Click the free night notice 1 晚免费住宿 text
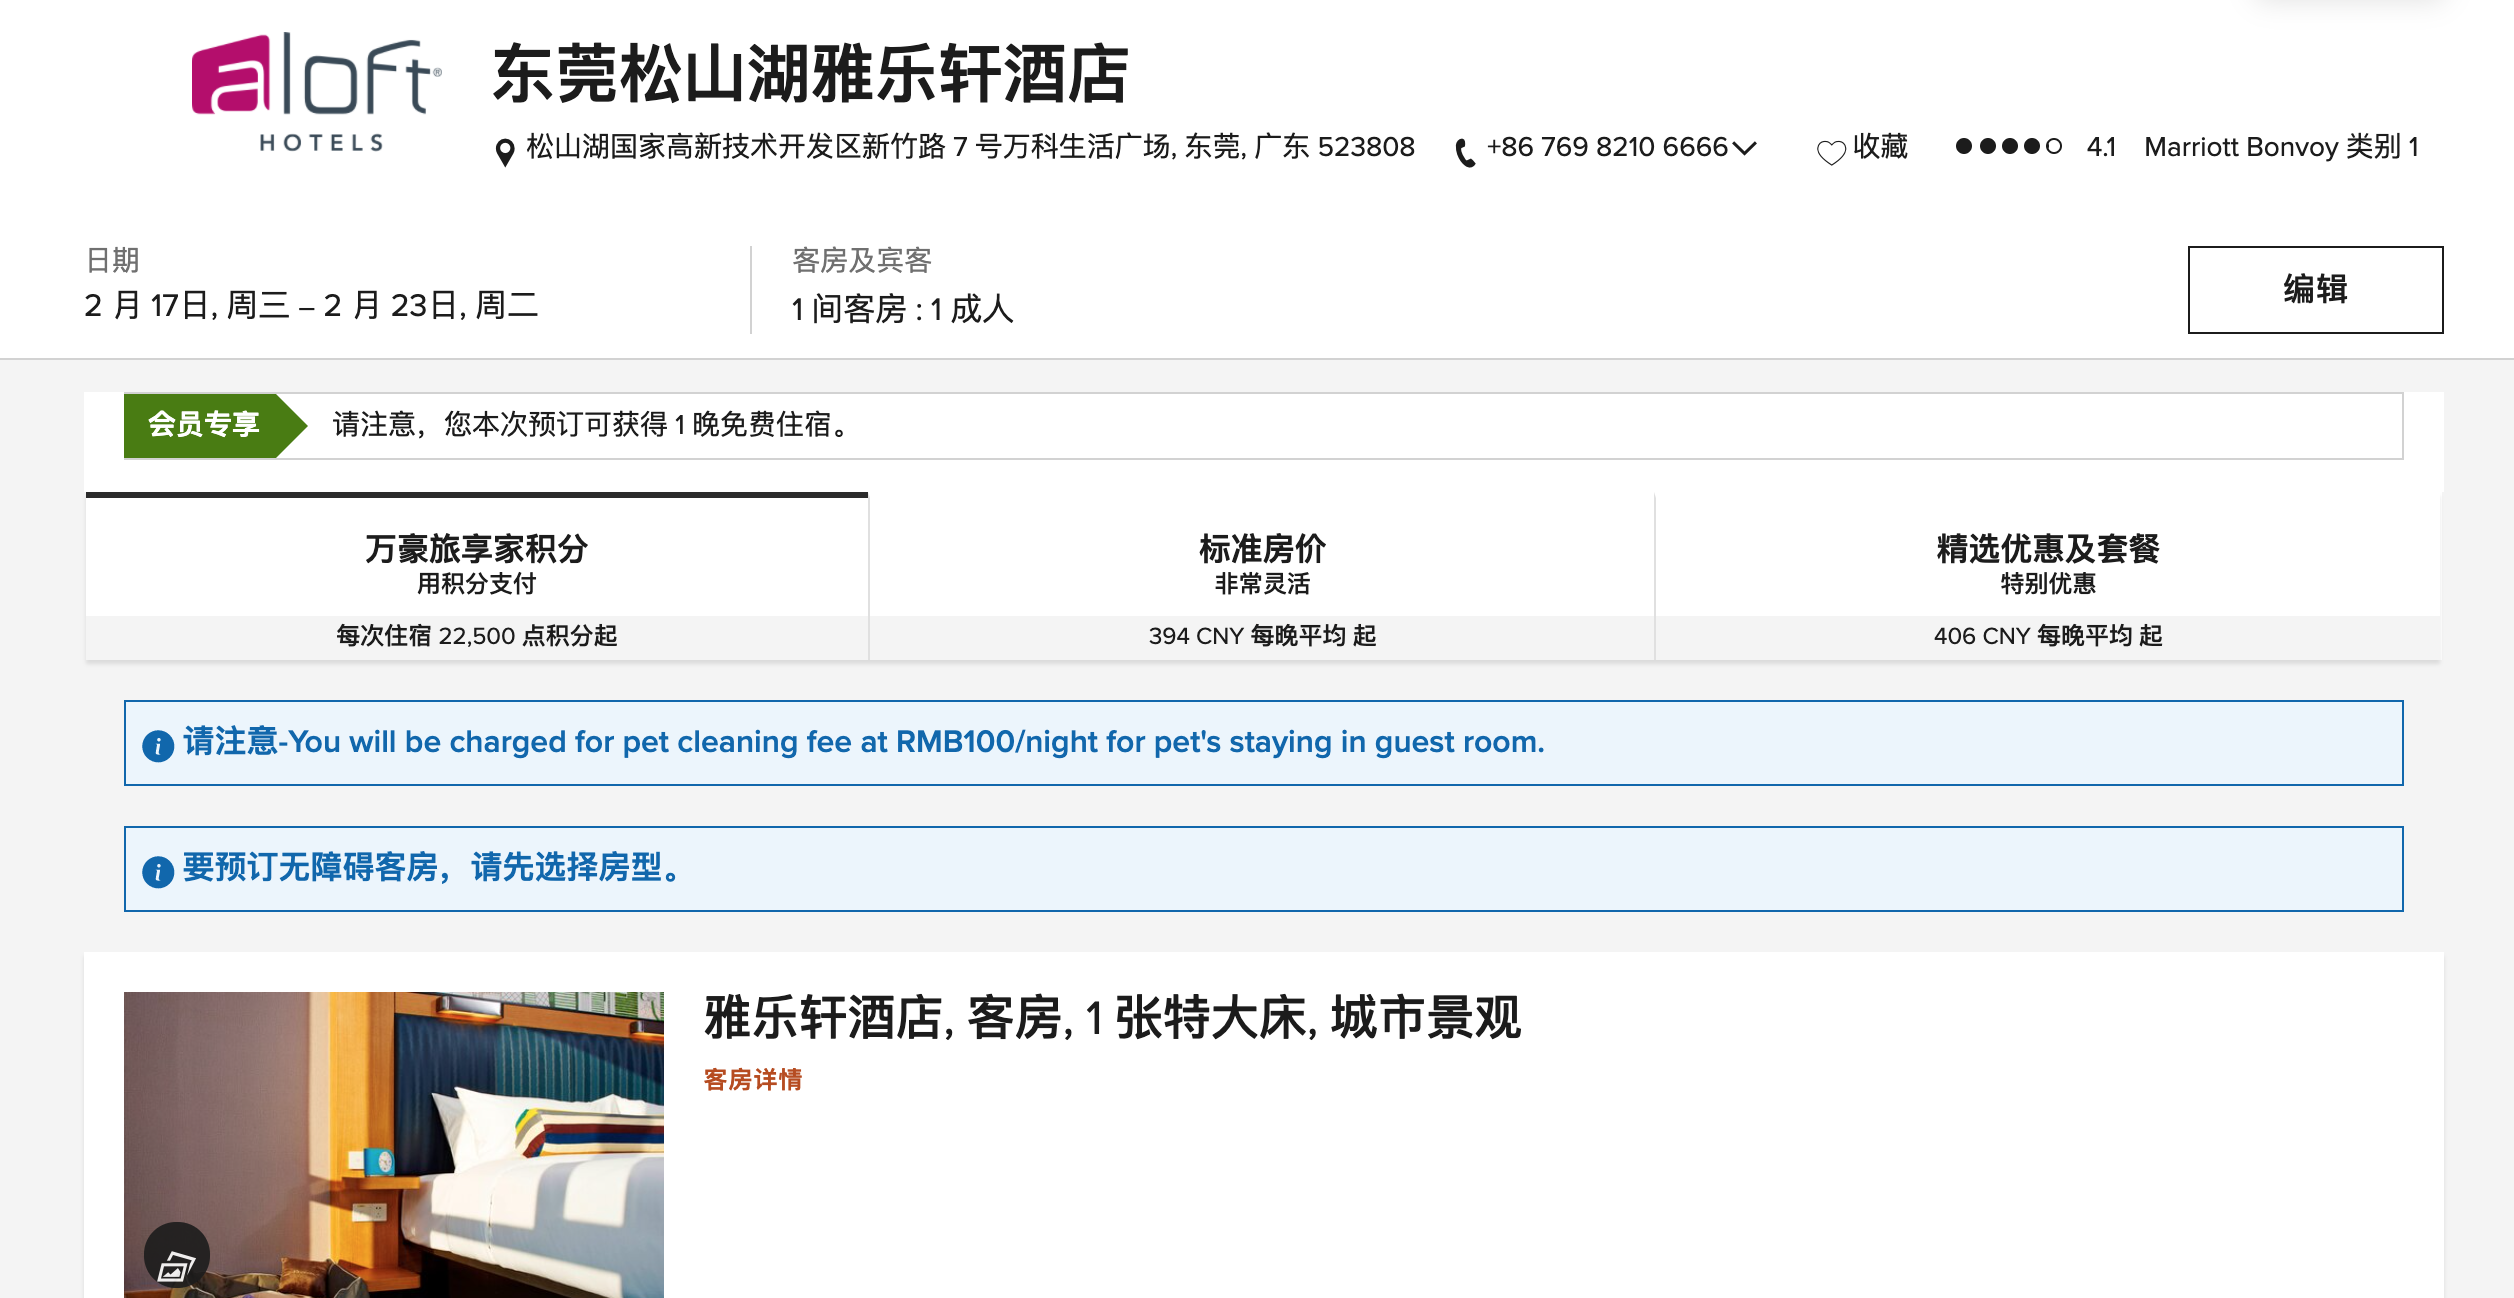Viewport: 2514px width, 1298px height. click(x=592, y=425)
